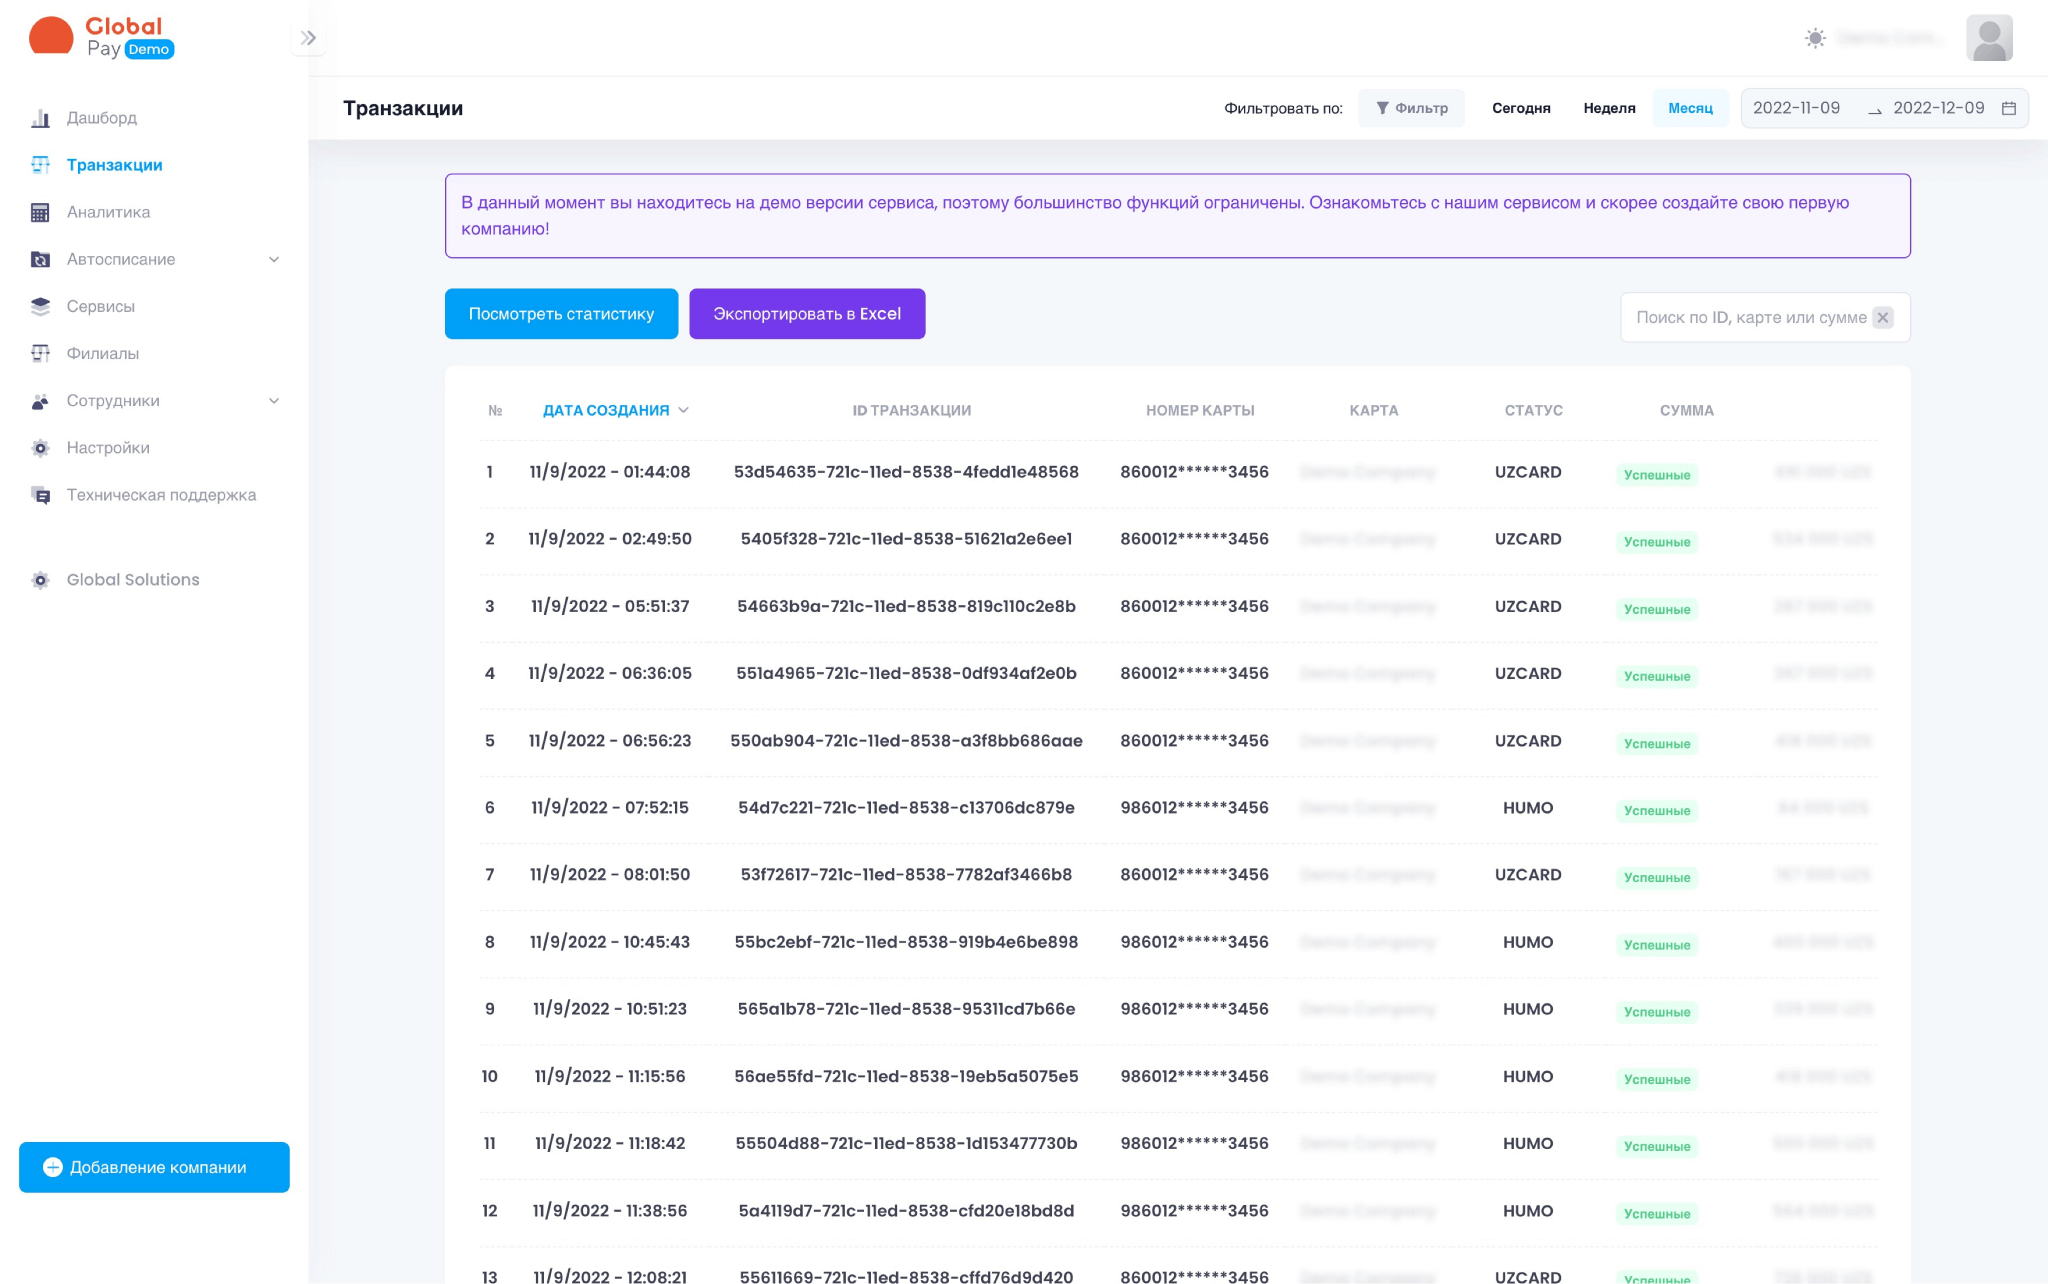Click the Global Solutions gear icon

point(40,580)
